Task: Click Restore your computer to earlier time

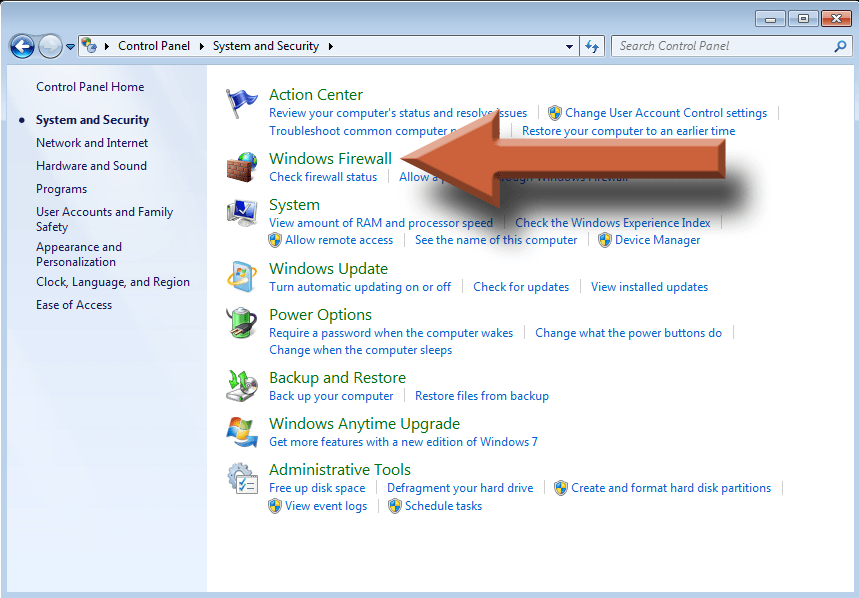Action: tap(628, 131)
